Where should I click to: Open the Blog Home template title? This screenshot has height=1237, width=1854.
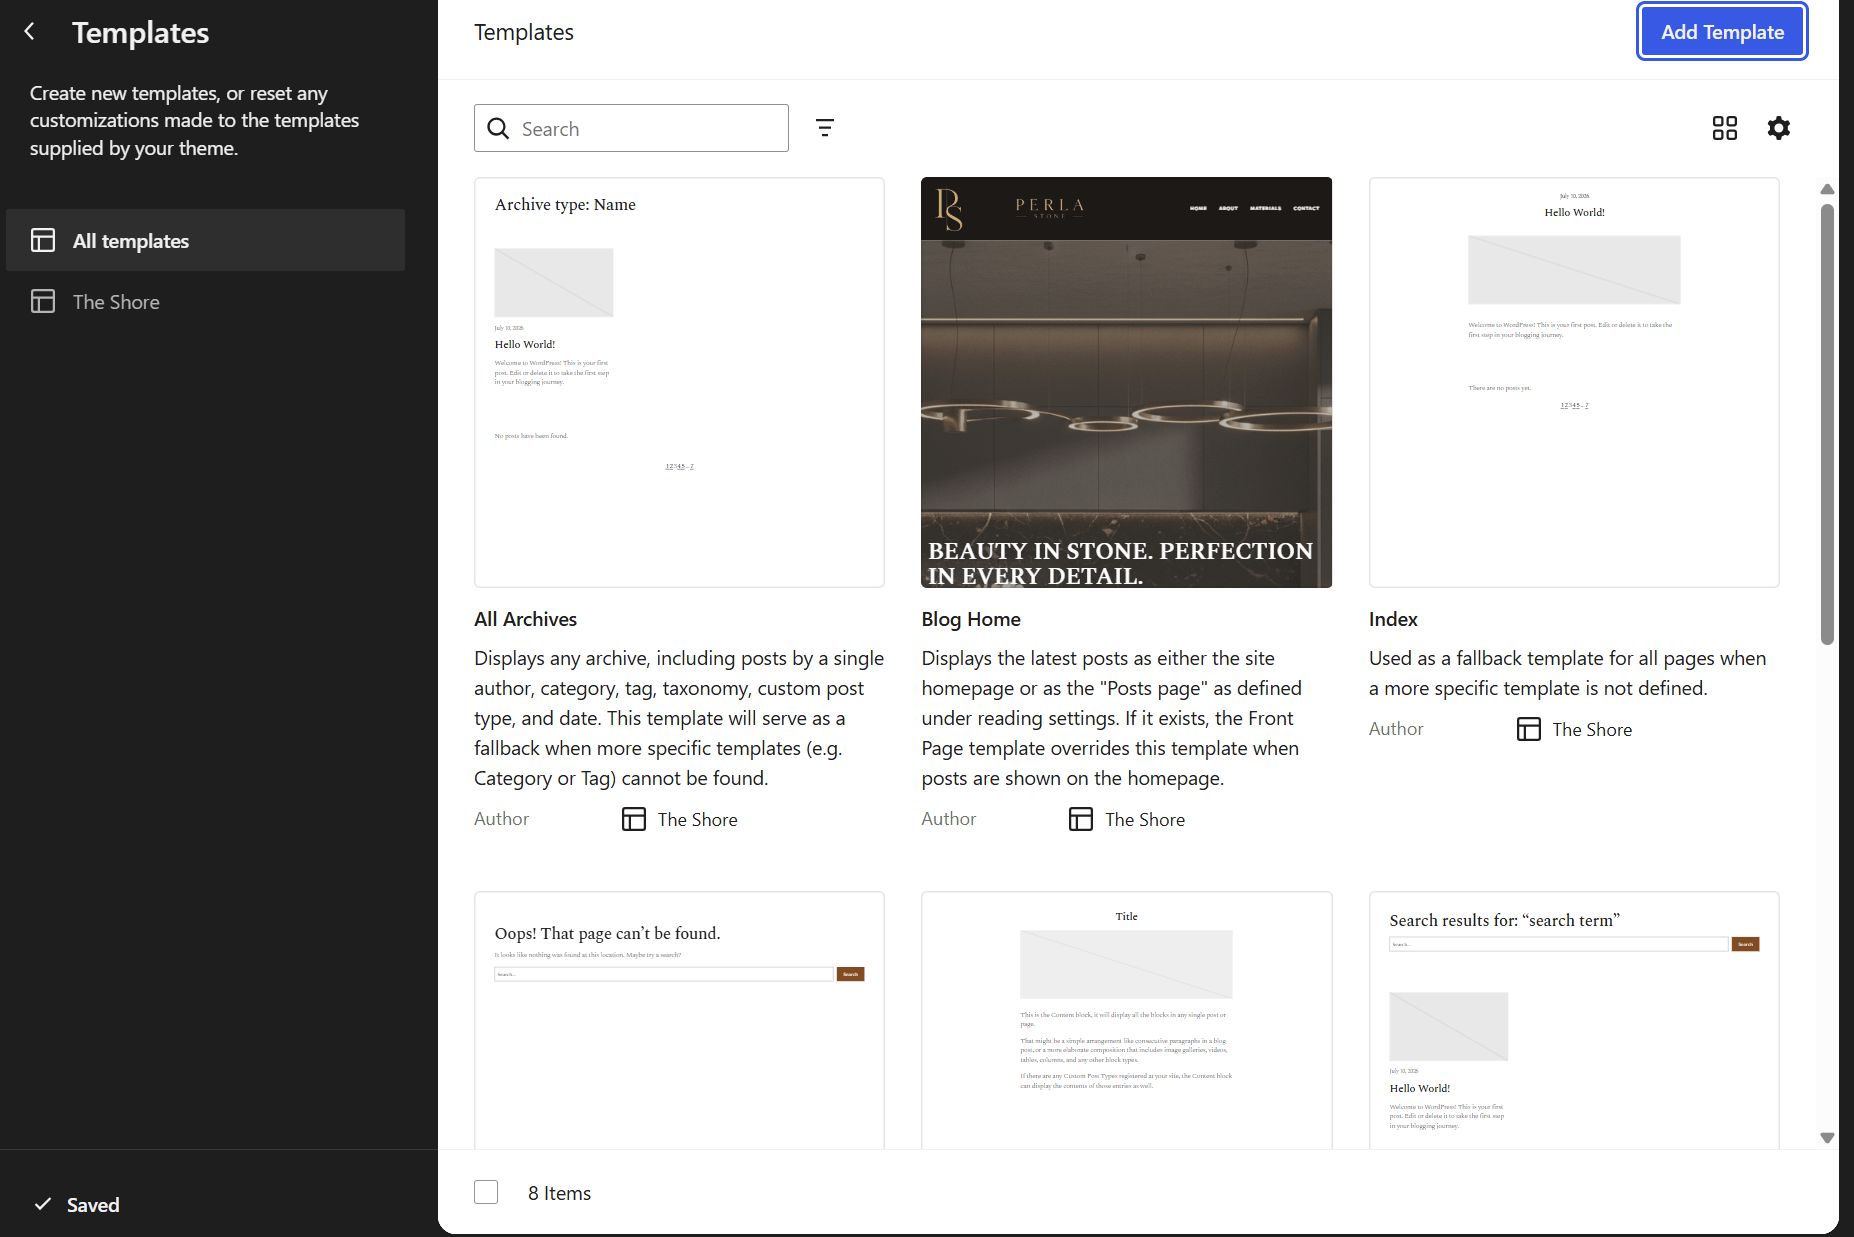coord(971,619)
